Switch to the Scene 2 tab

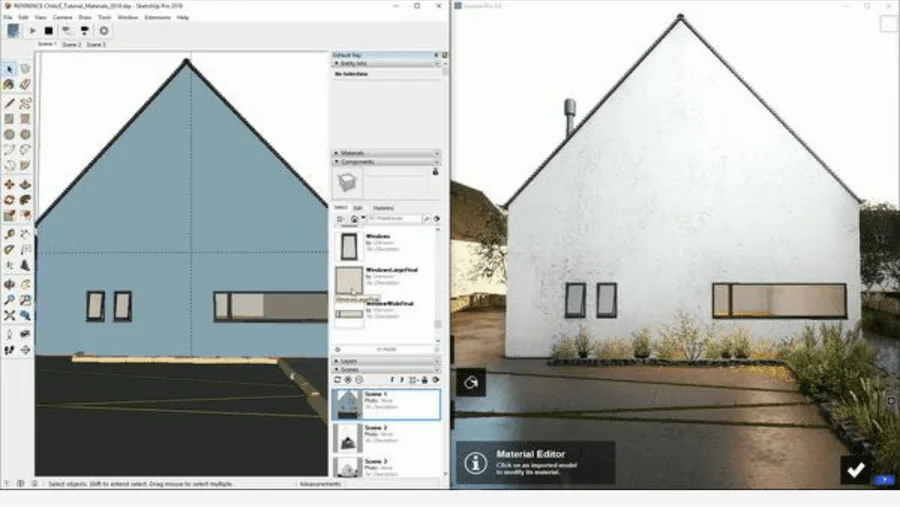[x=71, y=45]
